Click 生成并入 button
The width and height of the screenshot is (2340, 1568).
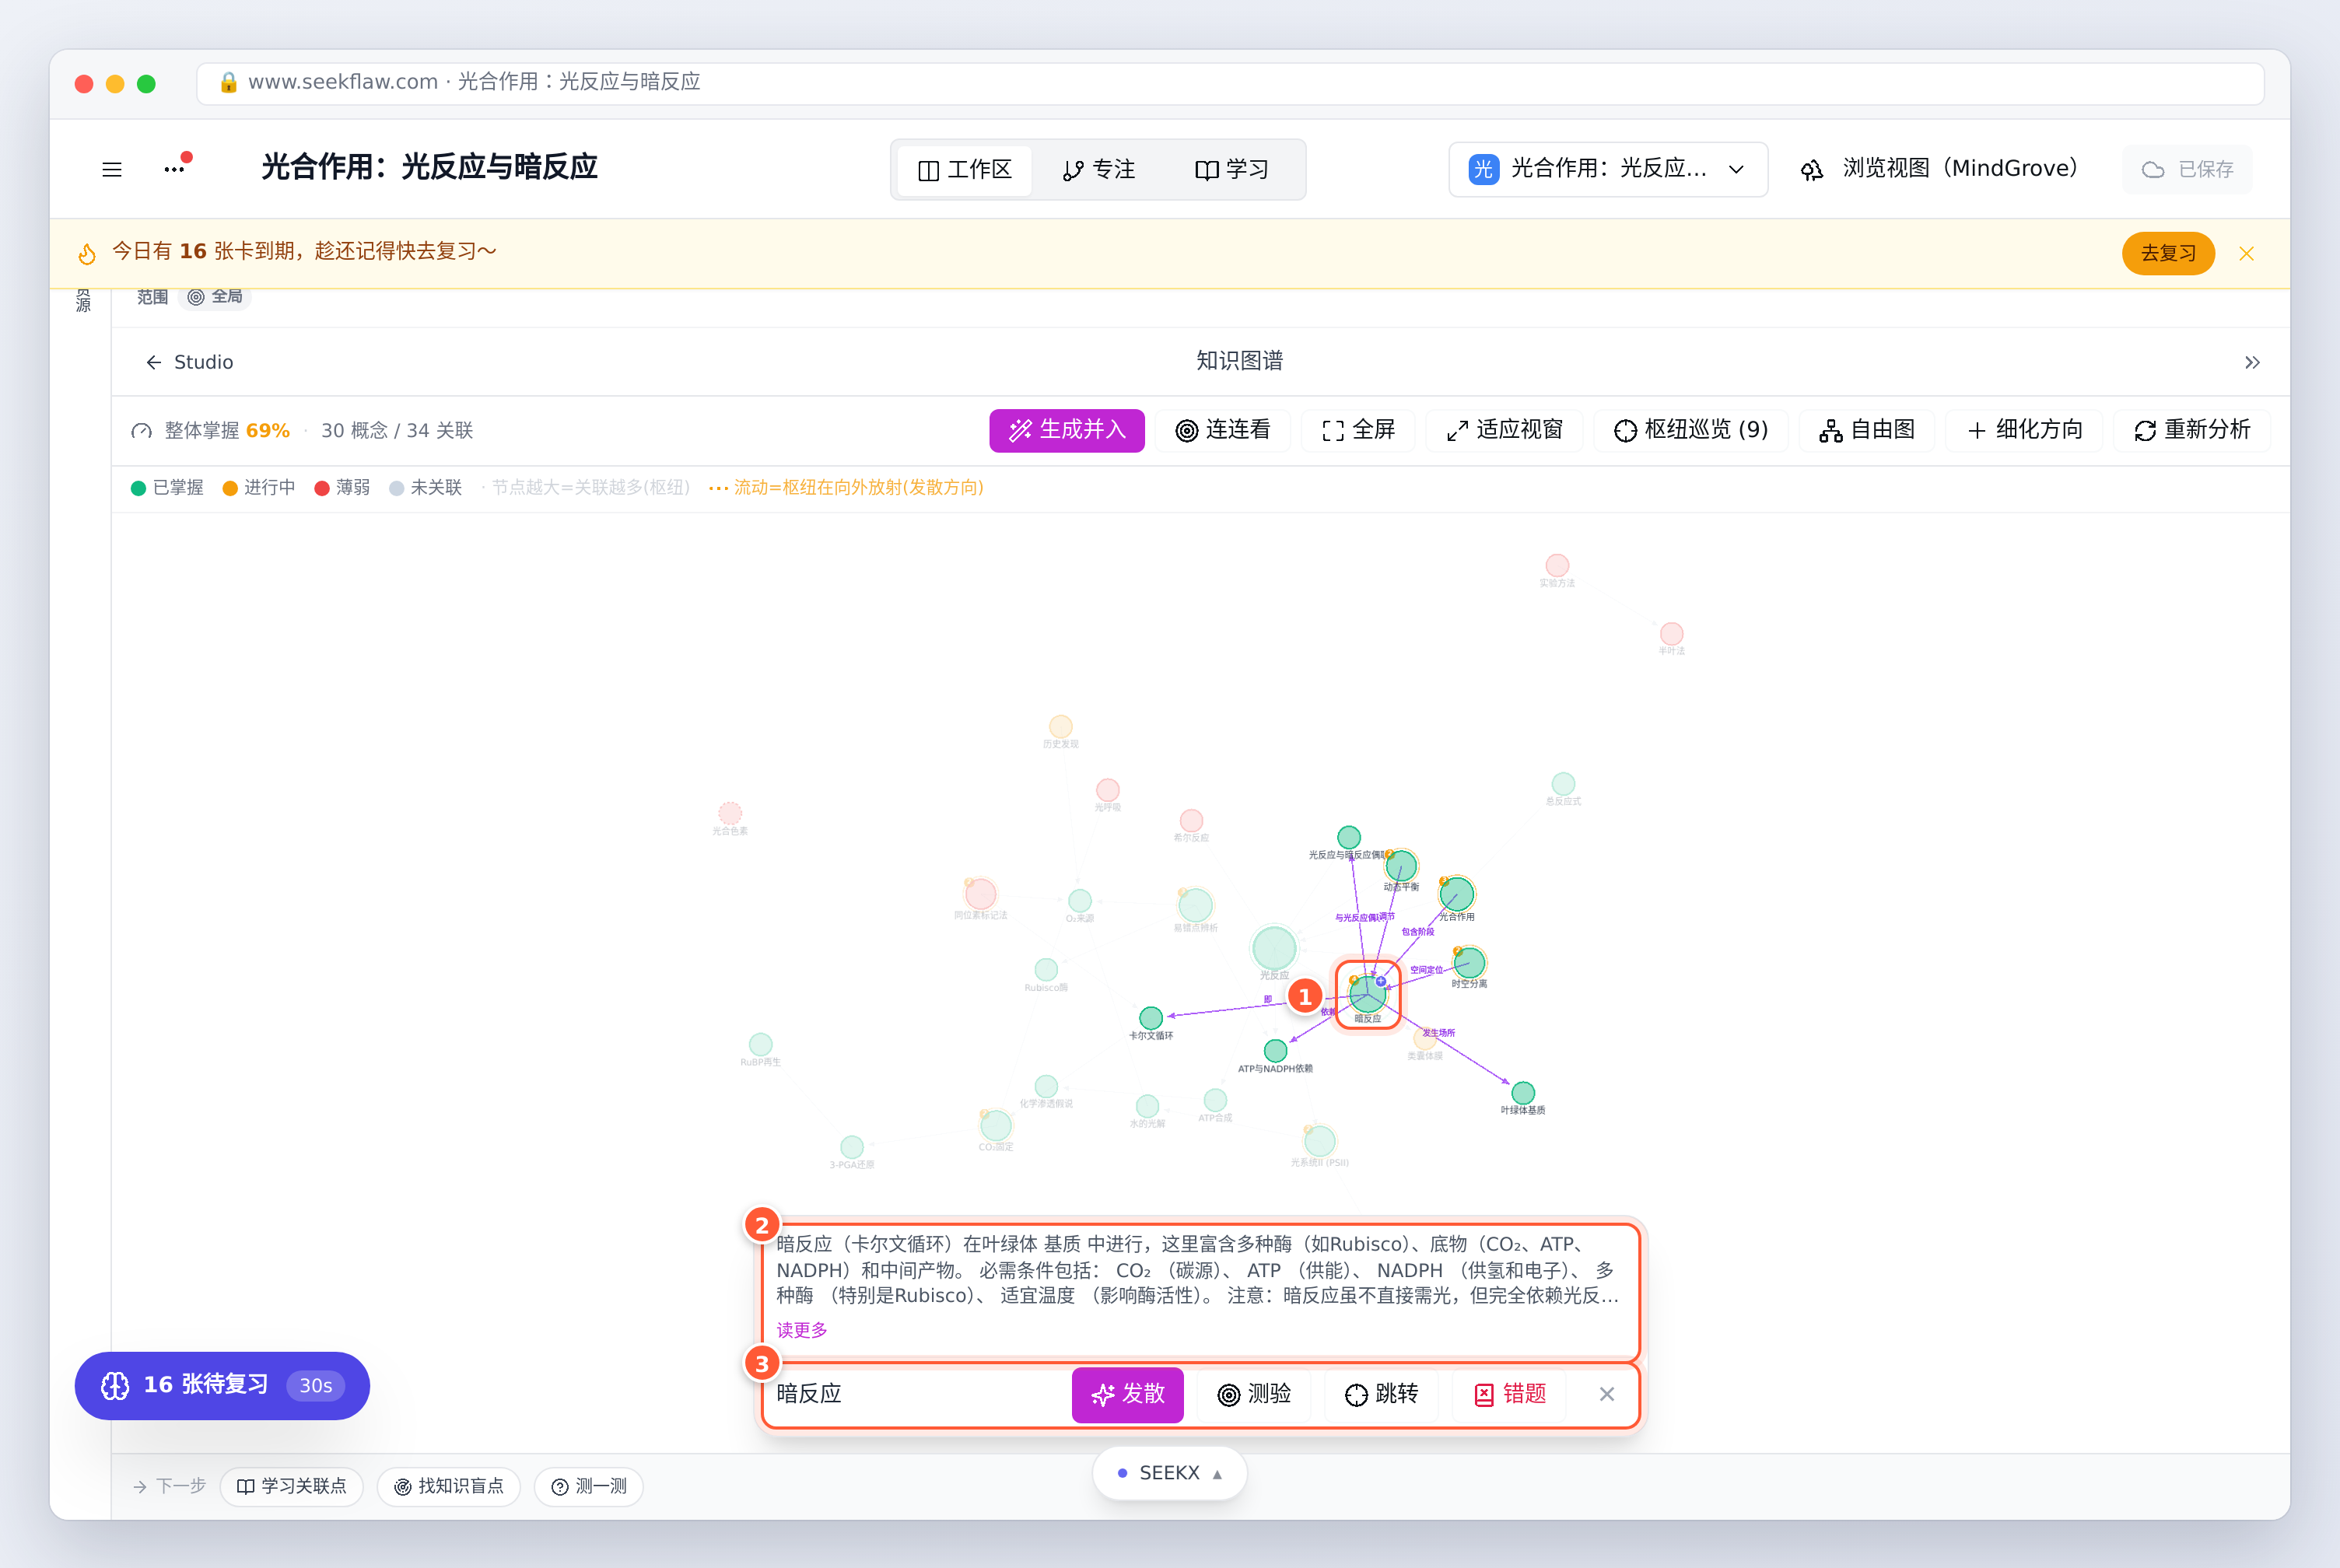pyautogui.click(x=1066, y=430)
